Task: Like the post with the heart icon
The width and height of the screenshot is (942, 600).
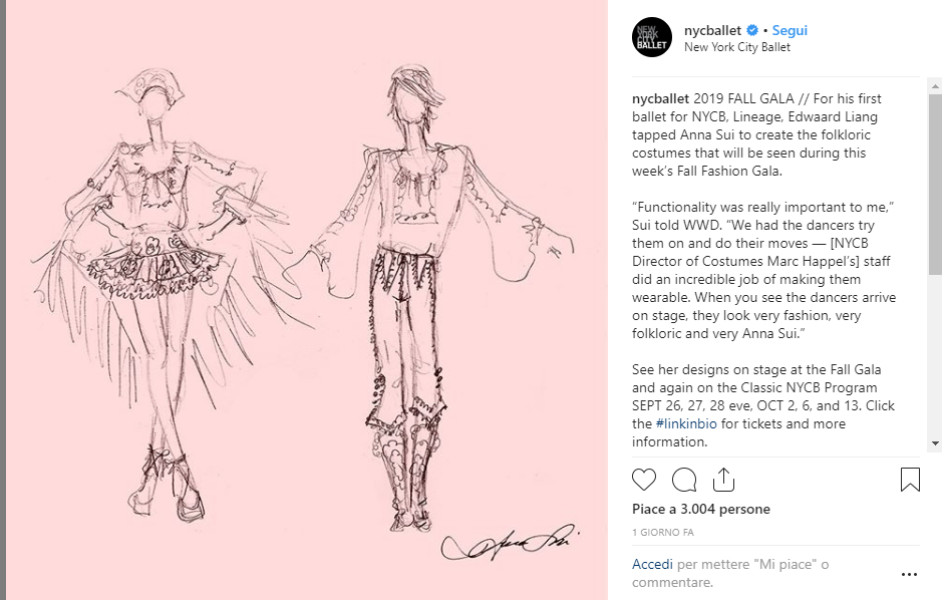Action: pyautogui.click(x=643, y=480)
